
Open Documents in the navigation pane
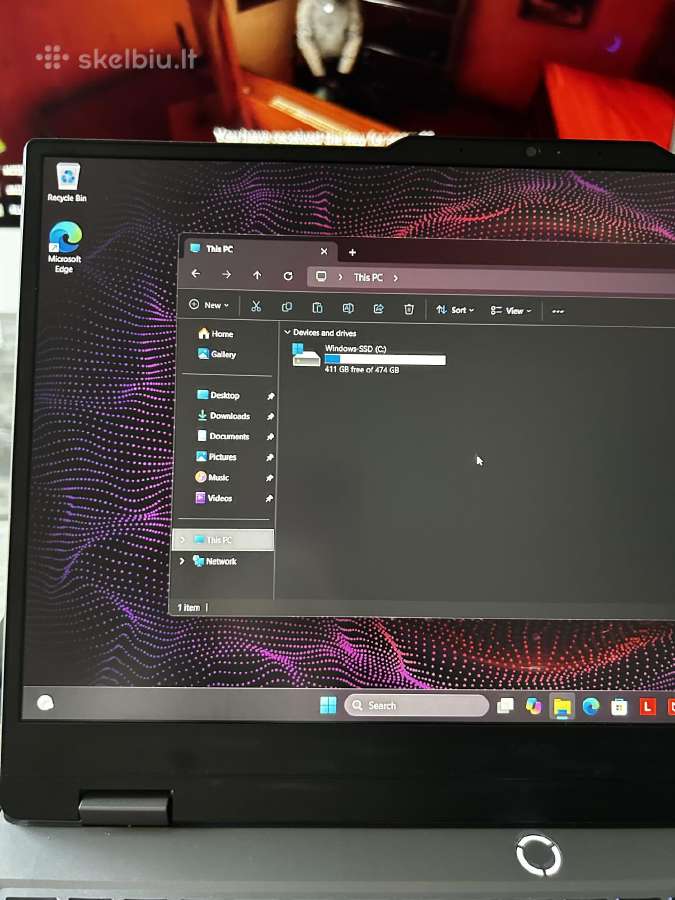click(x=223, y=436)
